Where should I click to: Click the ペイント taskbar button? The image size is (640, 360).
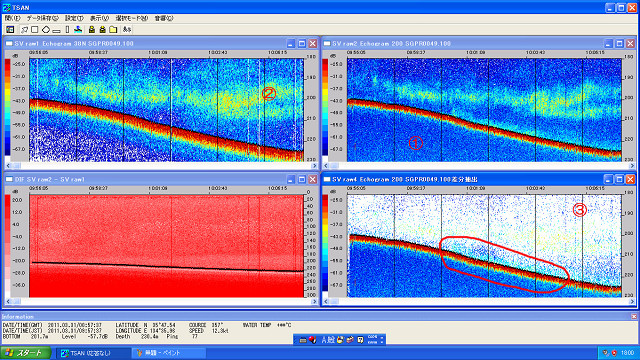click(x=168, y=353)
